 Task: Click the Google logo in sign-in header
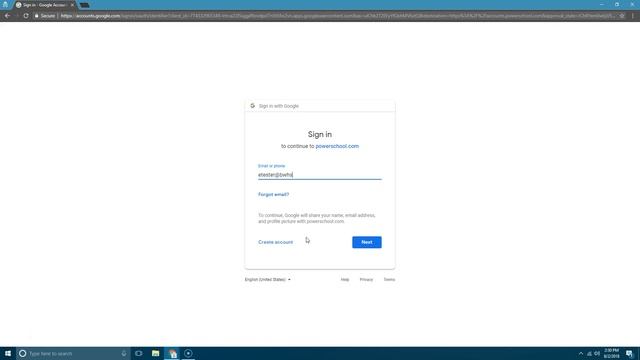[253, 106]
